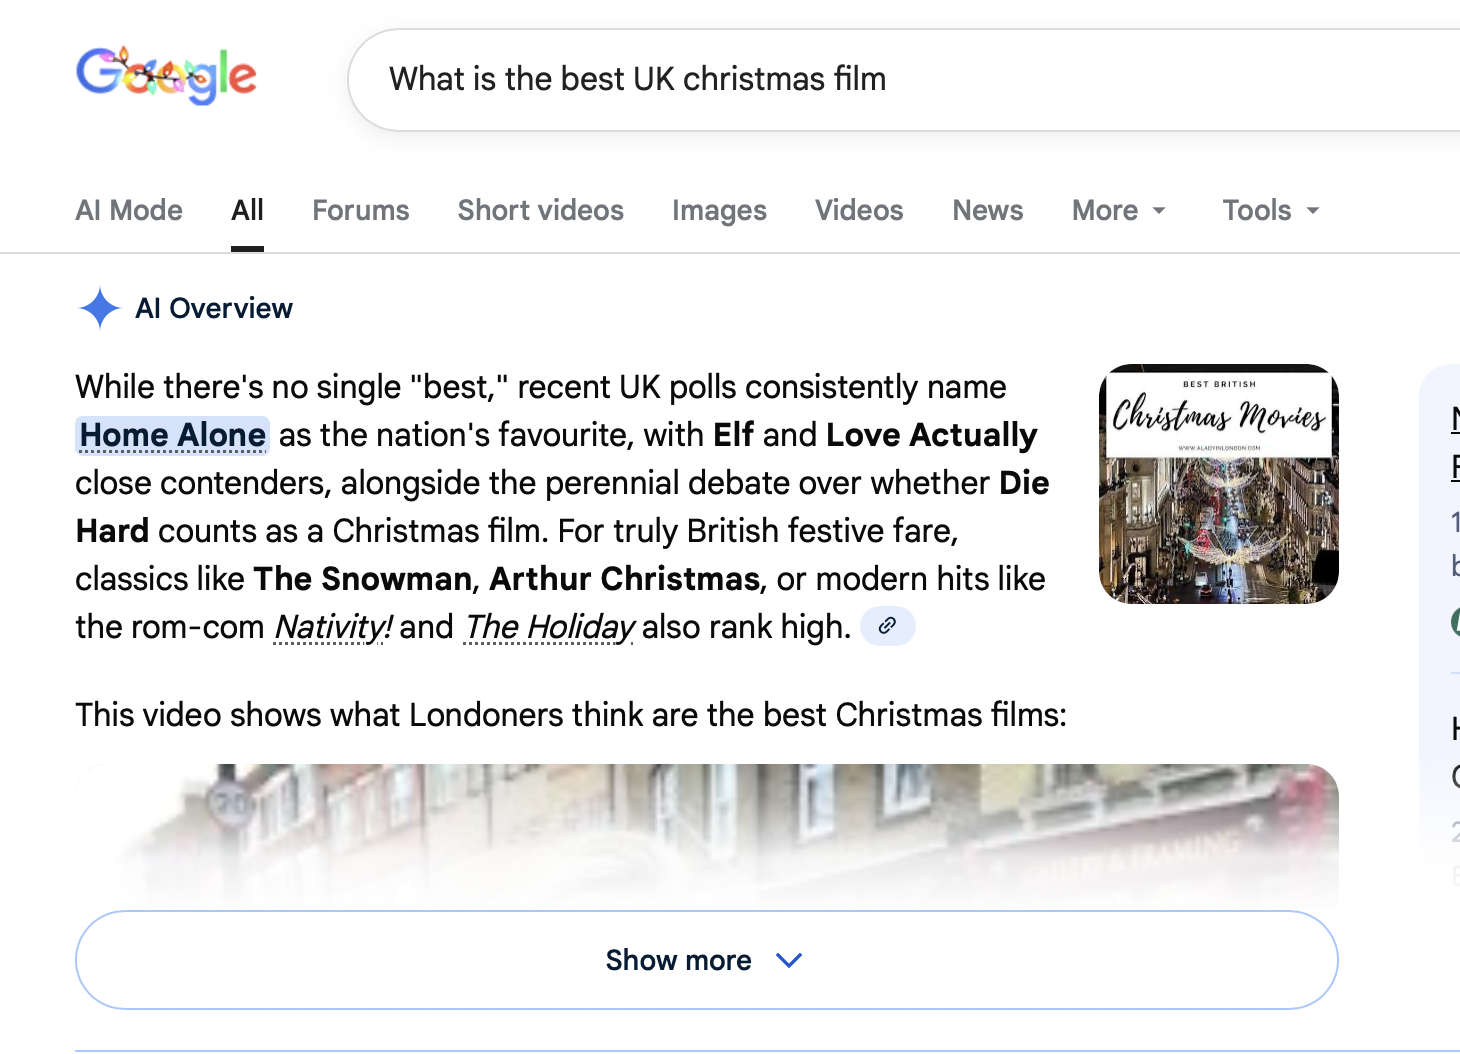Expand the overview with Show more
This screenshot has width=1460, height=1054.
click(x=706, y=960)
